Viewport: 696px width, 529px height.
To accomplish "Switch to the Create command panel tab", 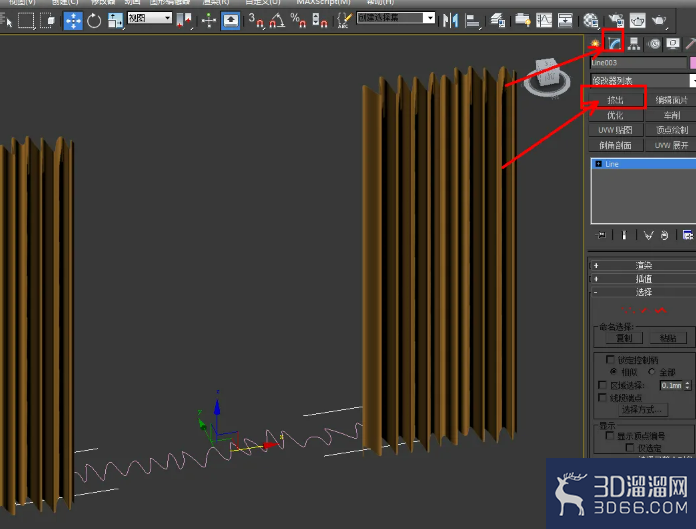I will (x=595, y=43).
